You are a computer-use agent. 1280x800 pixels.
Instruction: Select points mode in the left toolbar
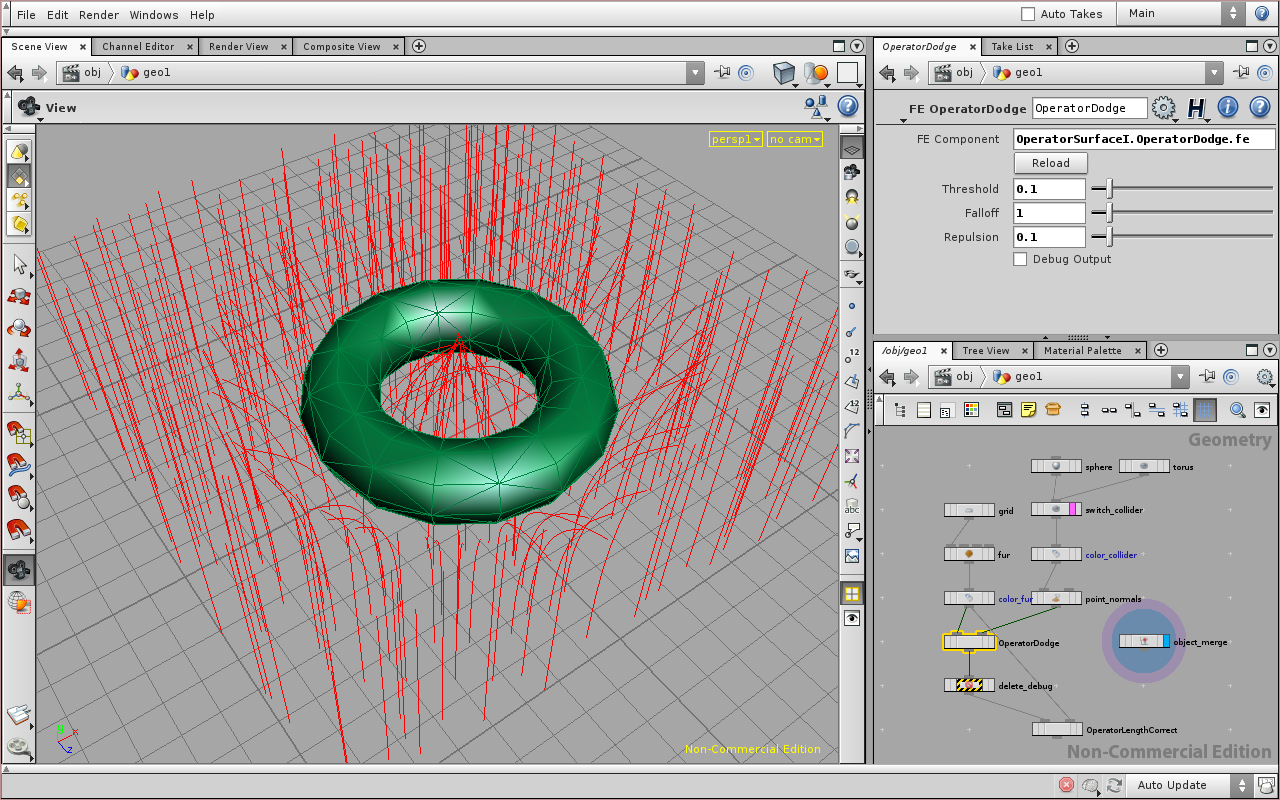point(19,200)
